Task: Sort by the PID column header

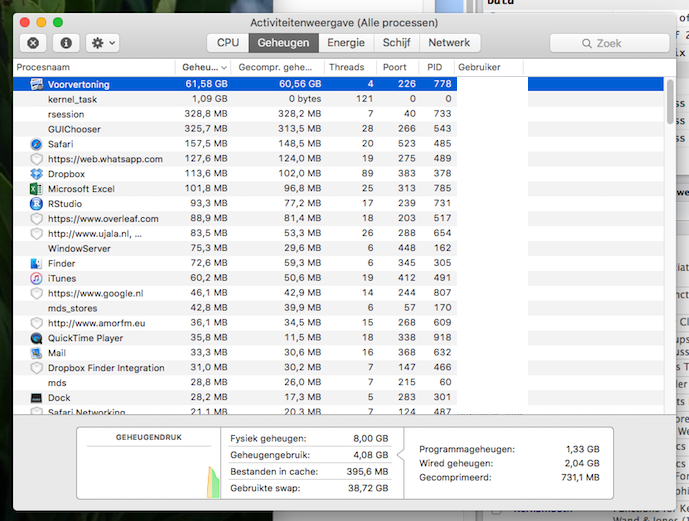Action: [x=435, y=67]
